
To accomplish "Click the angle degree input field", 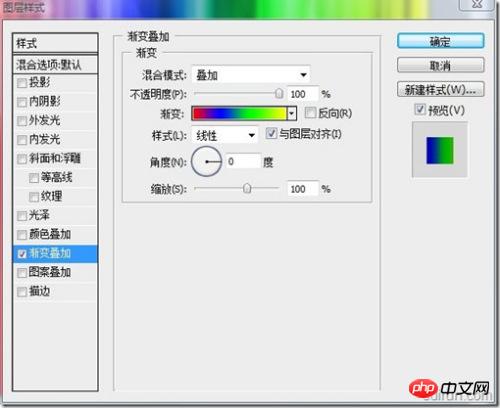I will coord(243,162).
